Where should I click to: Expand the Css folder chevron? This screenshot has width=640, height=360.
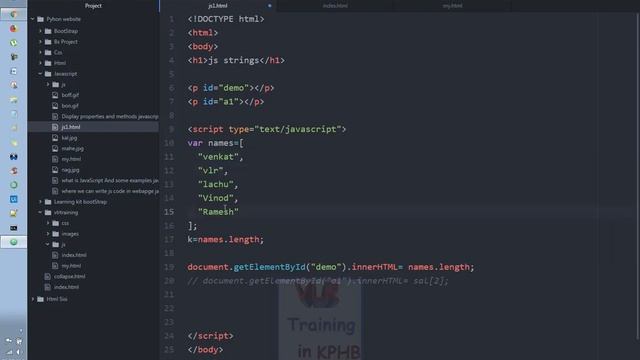pyautogui.click(x=40, y=52)
